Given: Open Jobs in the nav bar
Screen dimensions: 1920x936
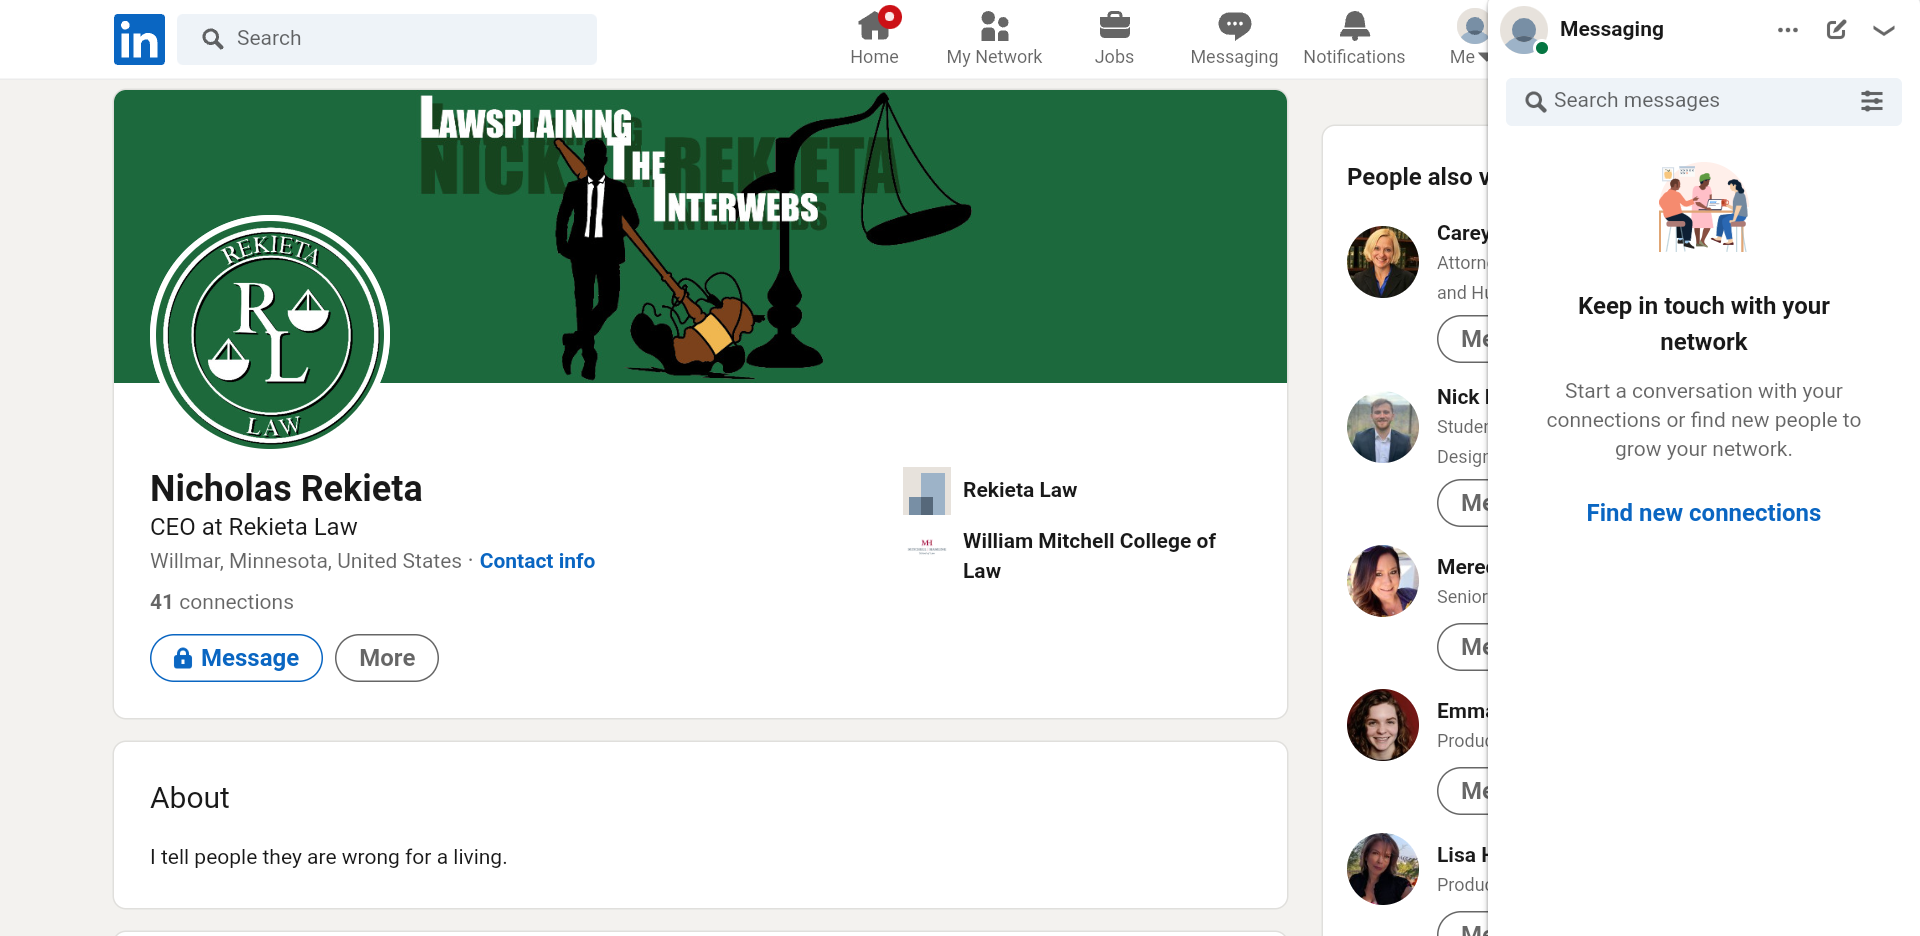Looking at the screenshot, I should click(1114, 39).
